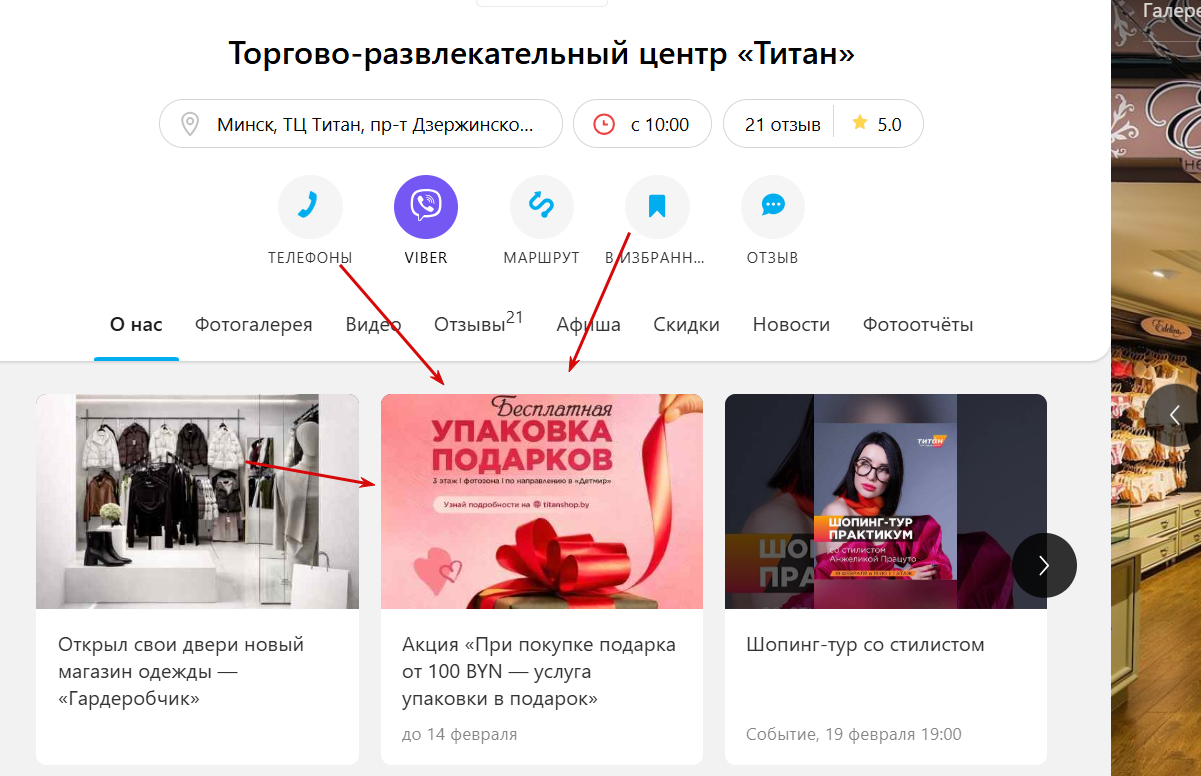Image resolution: width=1201 pixels, height=776 pixels.
Task: Switch to the Видео tab
Action: click(x=373, y=324)
